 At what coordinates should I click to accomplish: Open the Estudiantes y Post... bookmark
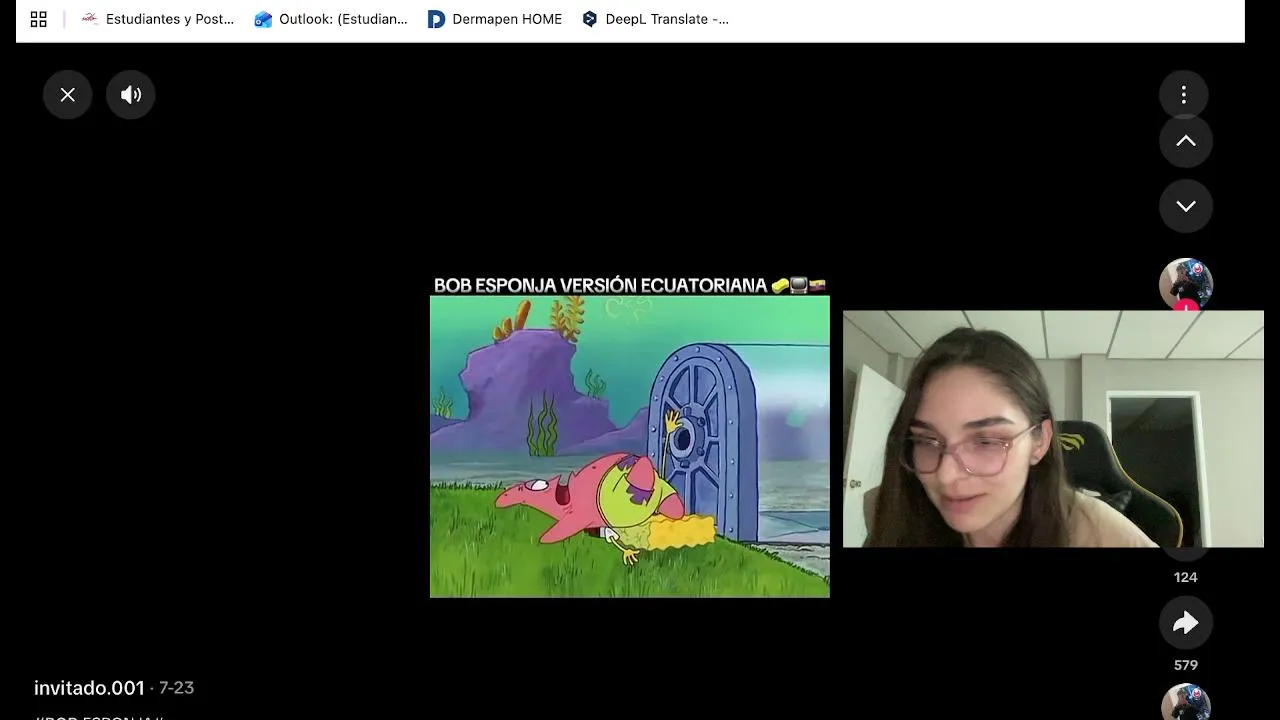158,19
